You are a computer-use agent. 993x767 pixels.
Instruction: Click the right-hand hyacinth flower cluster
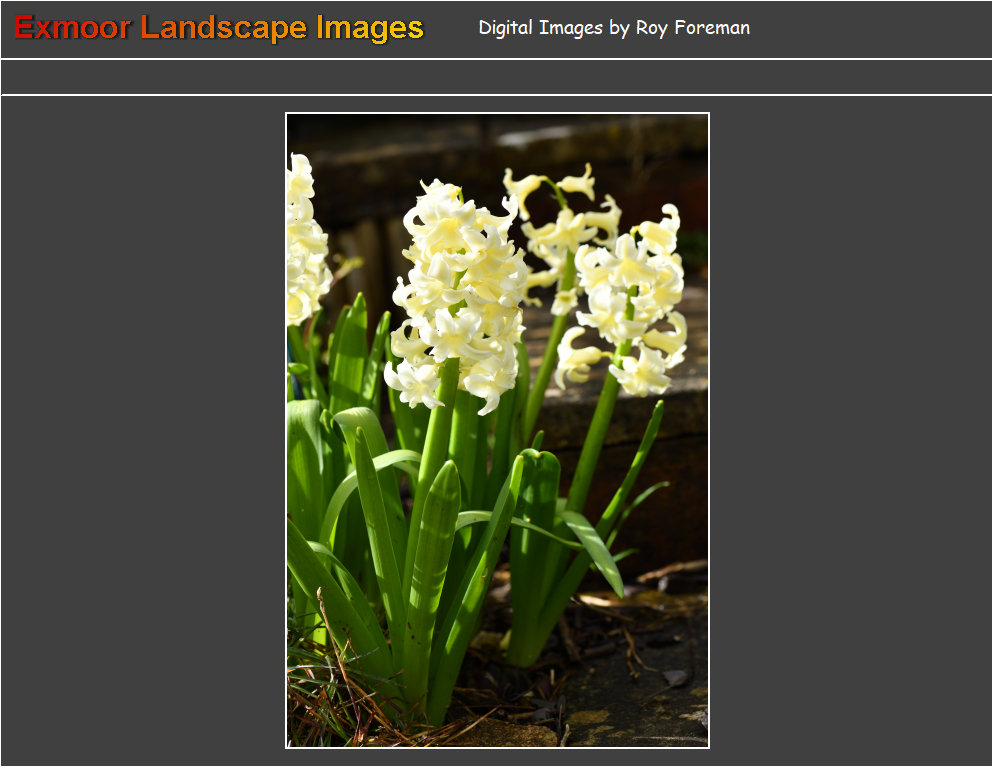[630, 300]
